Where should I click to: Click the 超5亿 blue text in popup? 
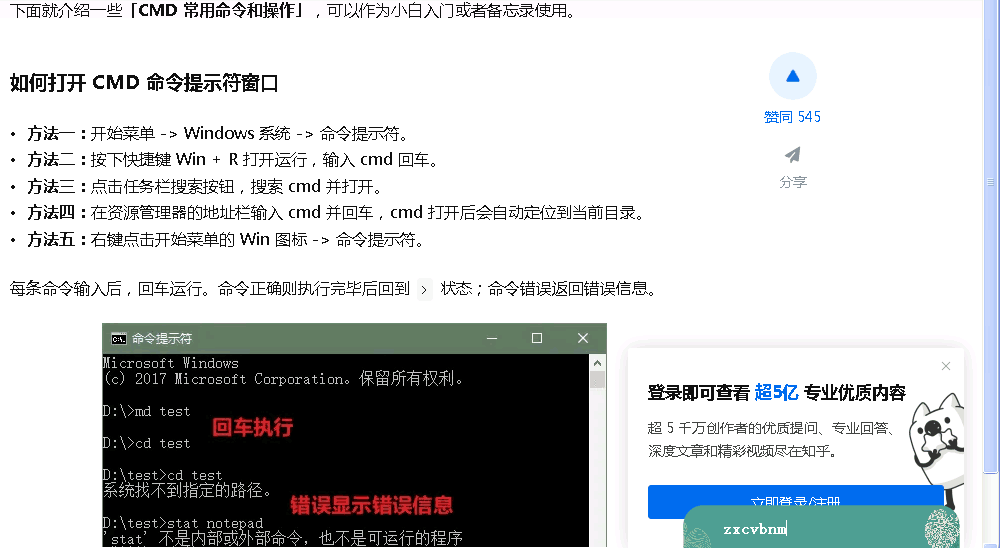coord(776,392)
